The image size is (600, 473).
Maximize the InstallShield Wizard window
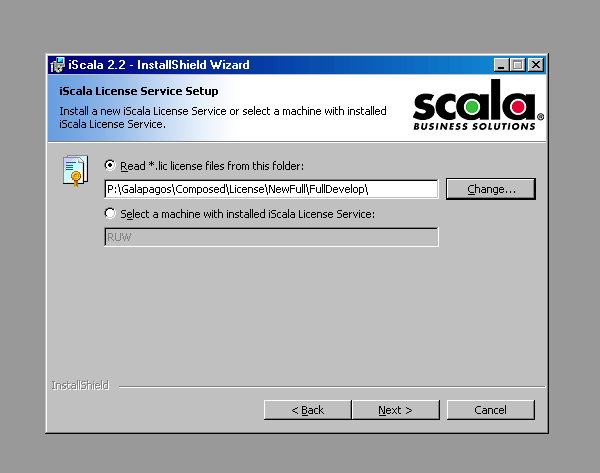click(517, 65)
